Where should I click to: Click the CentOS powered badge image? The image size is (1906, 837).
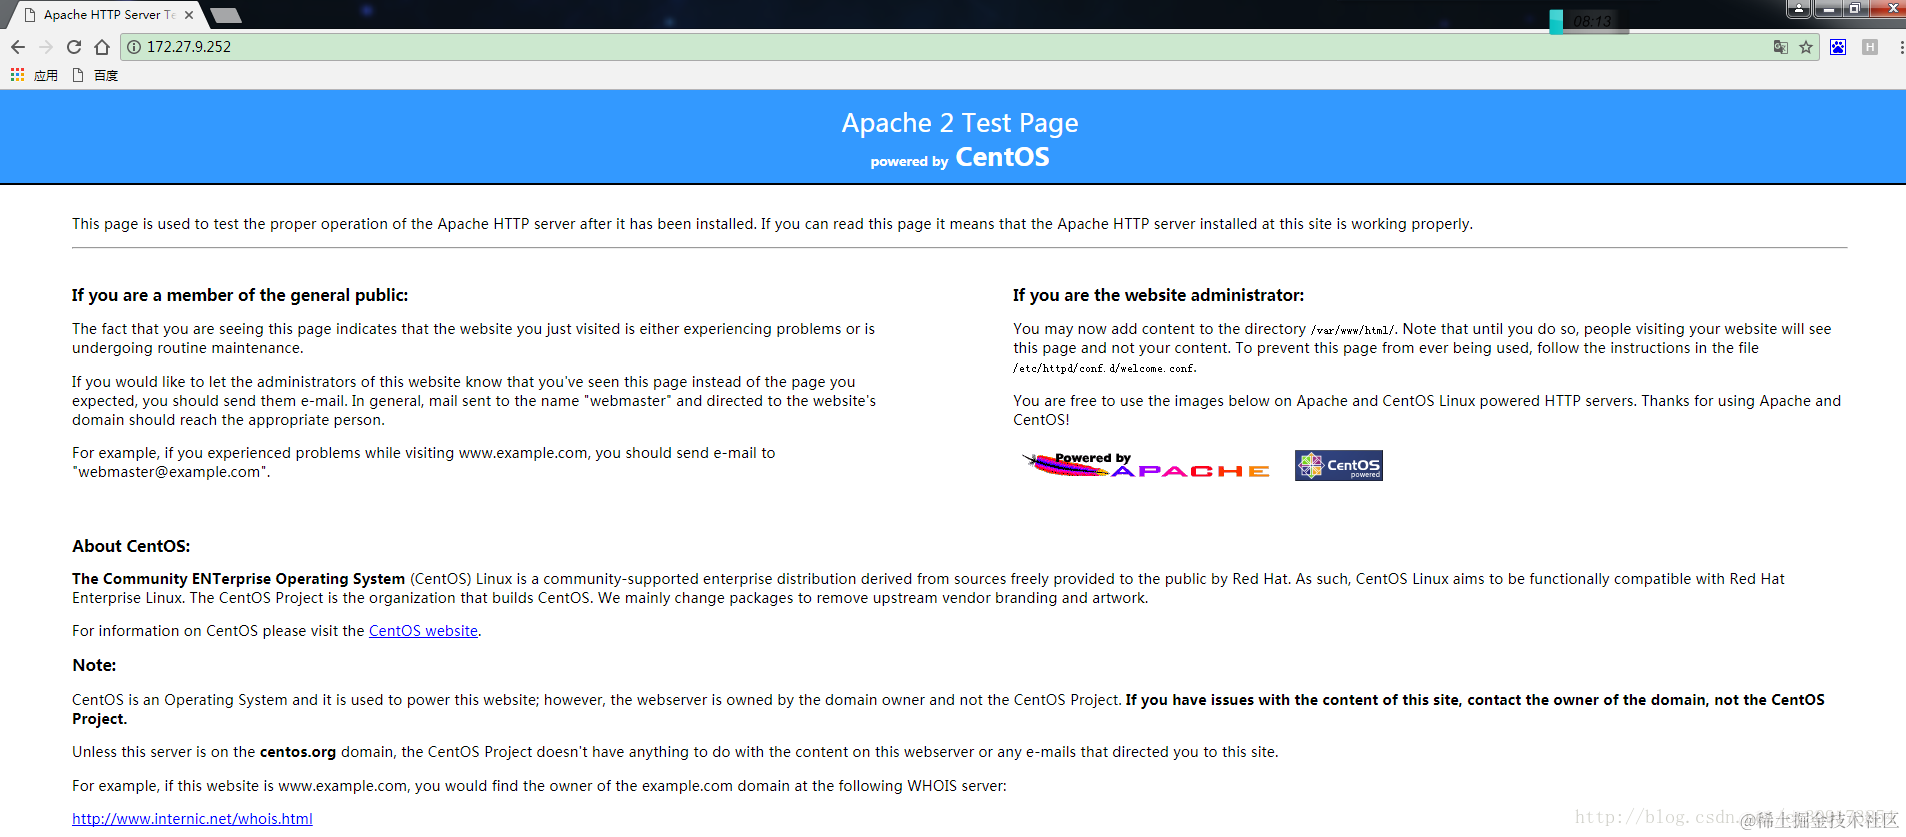(1339, 465)
